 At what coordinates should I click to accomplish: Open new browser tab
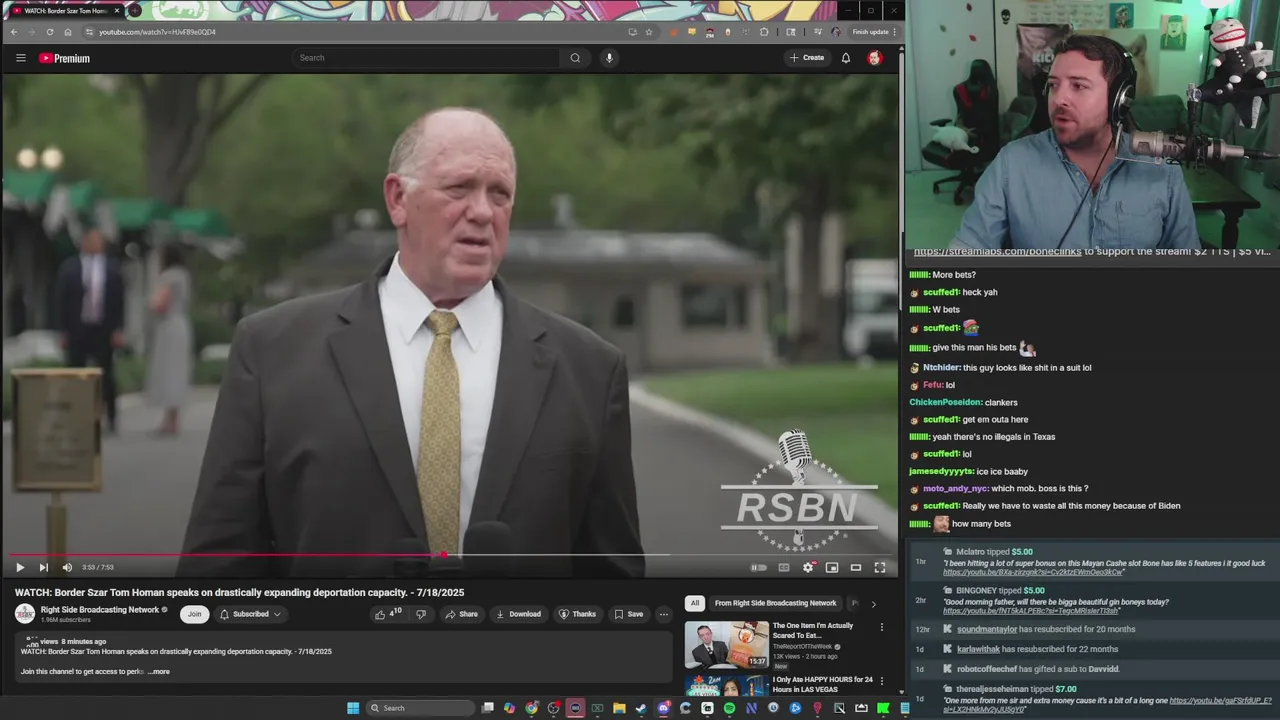(x=134, y=11)
